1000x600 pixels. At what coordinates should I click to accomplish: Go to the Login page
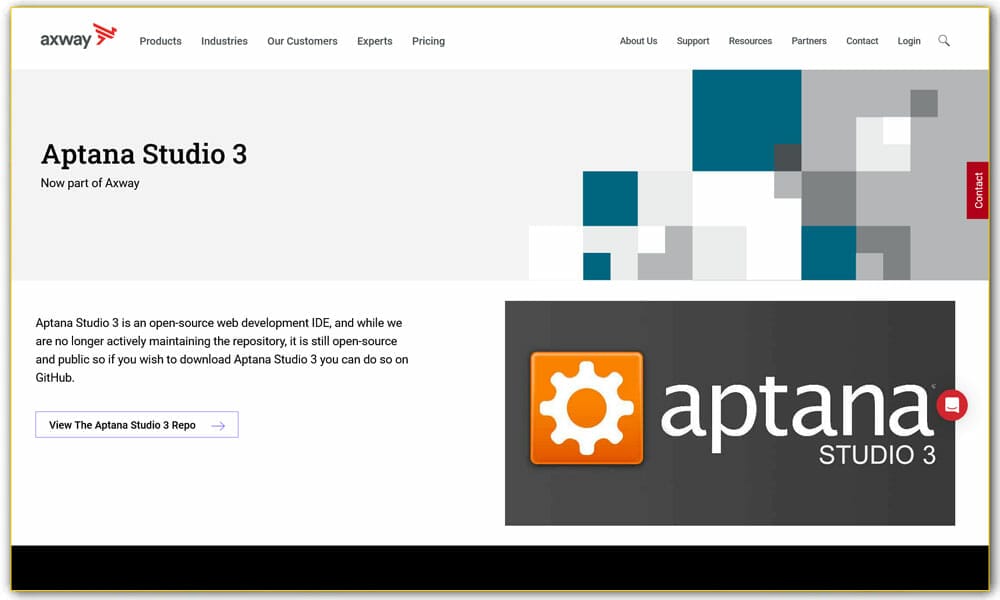click(908, 41)
